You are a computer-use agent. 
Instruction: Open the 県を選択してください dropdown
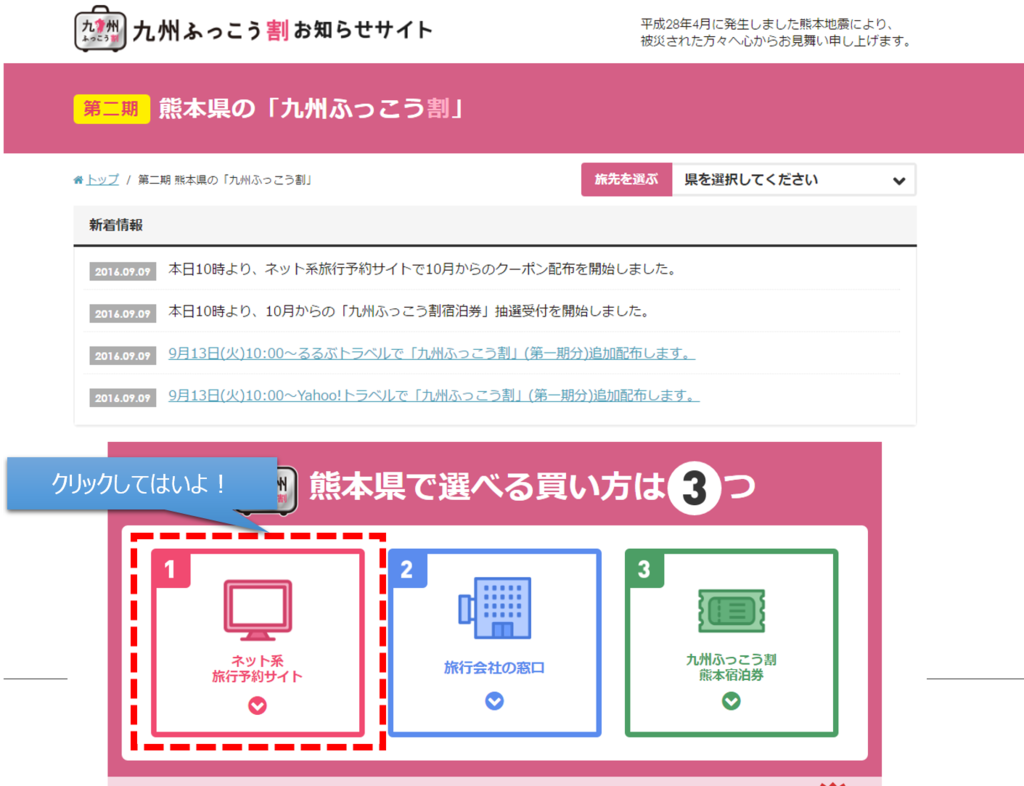click(793, 180)
